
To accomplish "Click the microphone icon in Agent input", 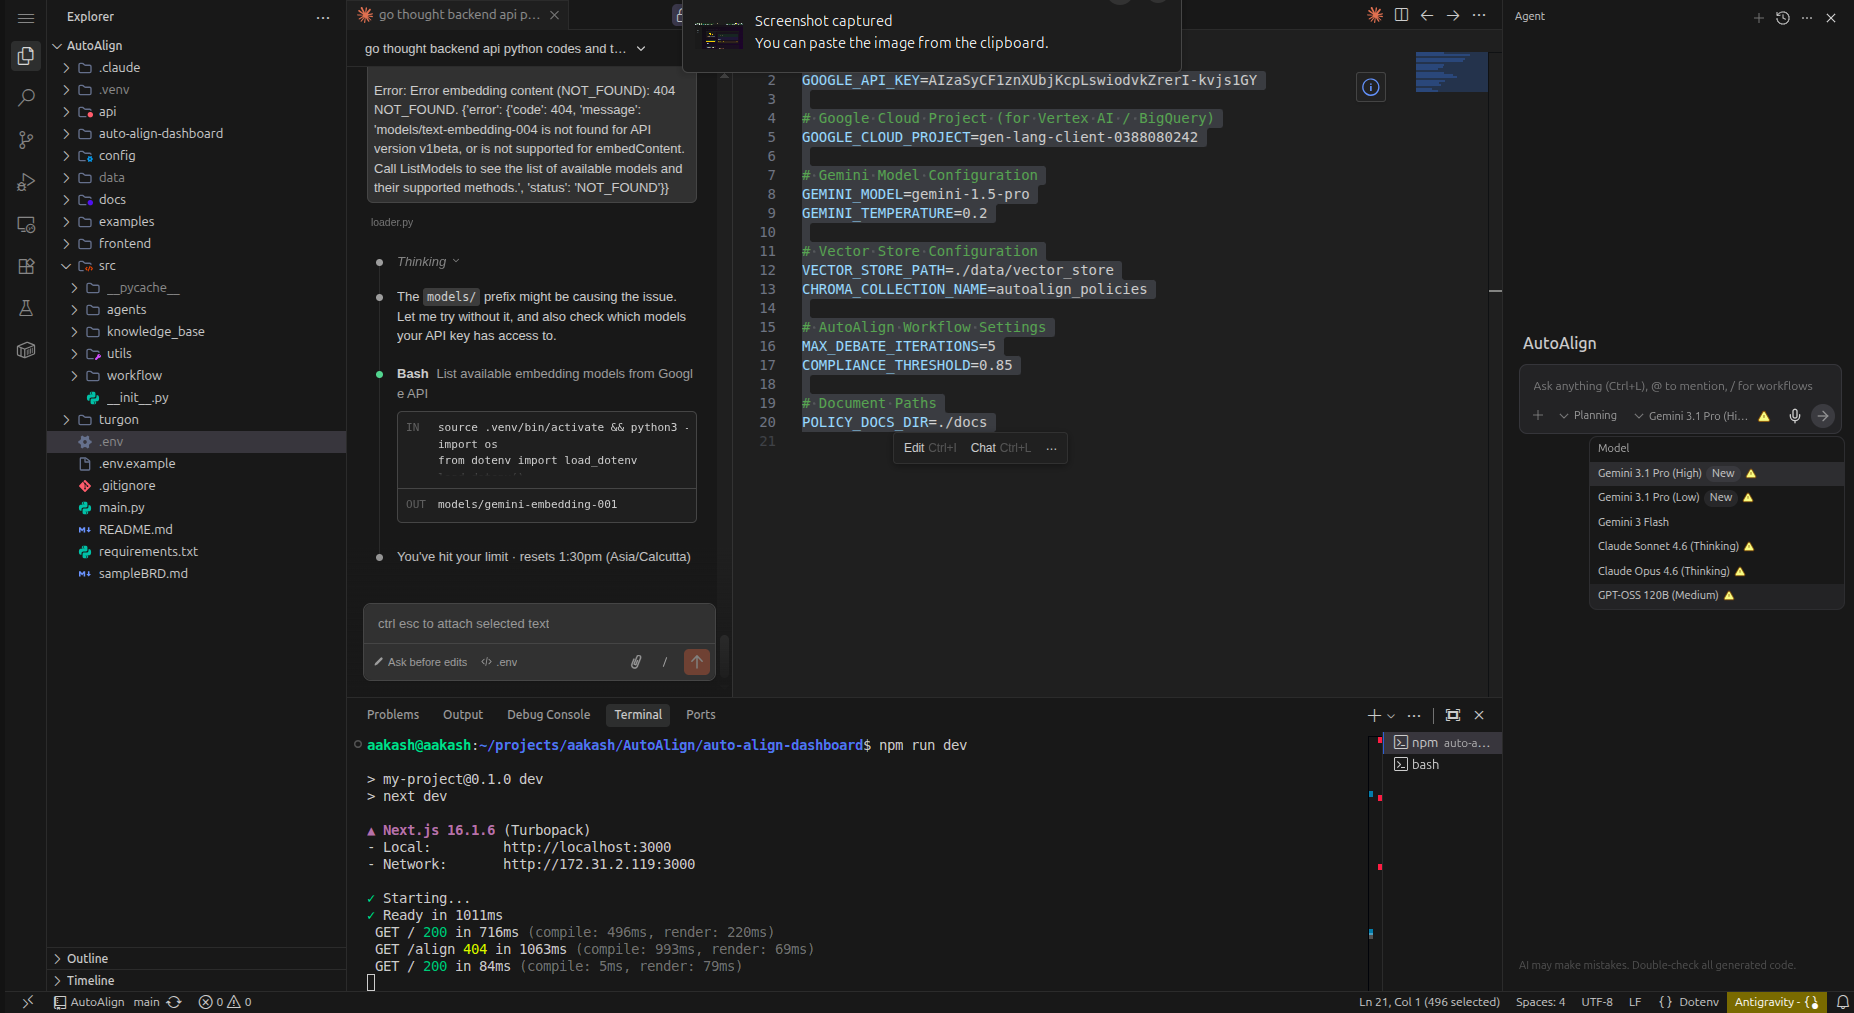I will click(1795, 416).
